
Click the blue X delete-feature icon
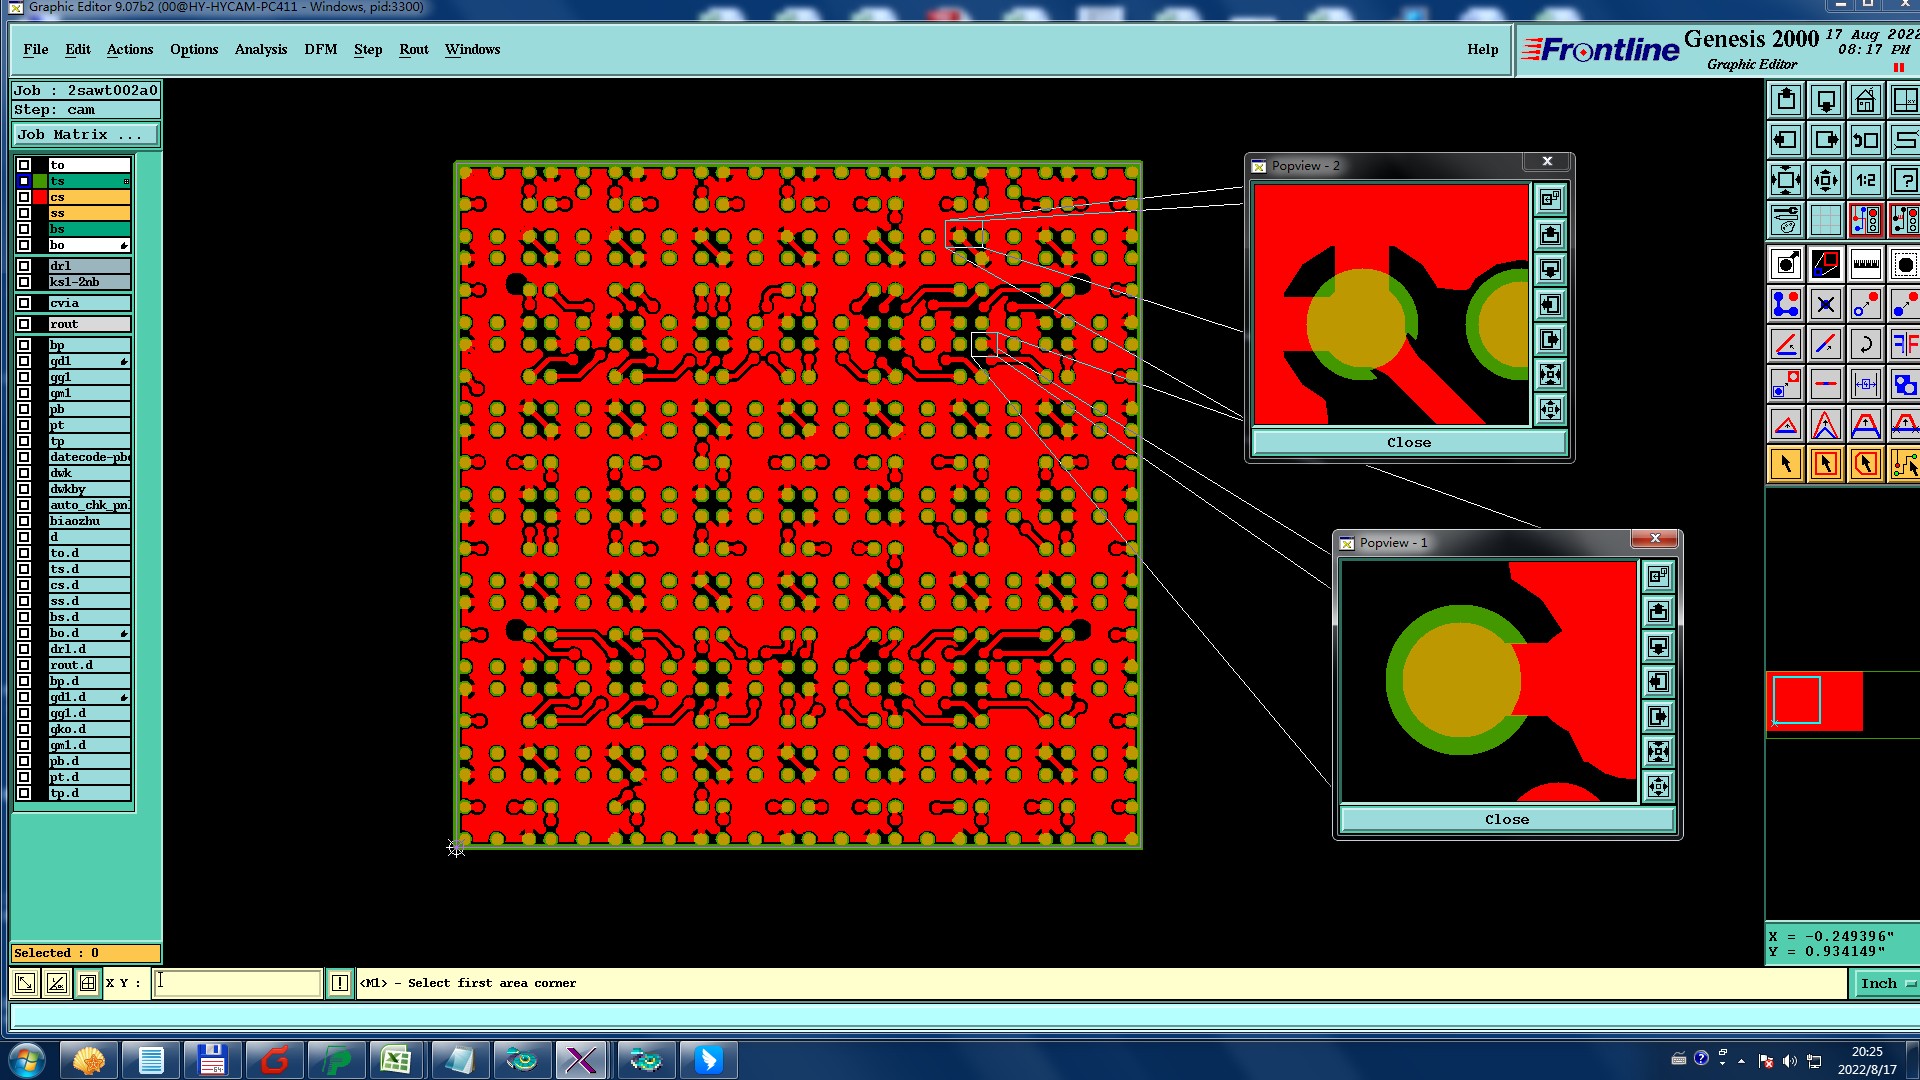1825,304
